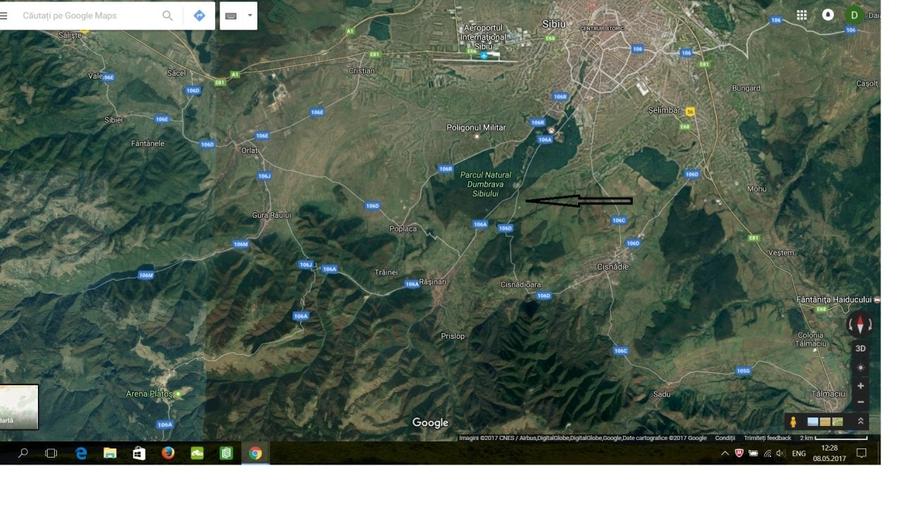Image resolution: width=900 pixels, height=506 pixels.
Task: Open the Google Maps hamburger menu
Action: [3, 15]
